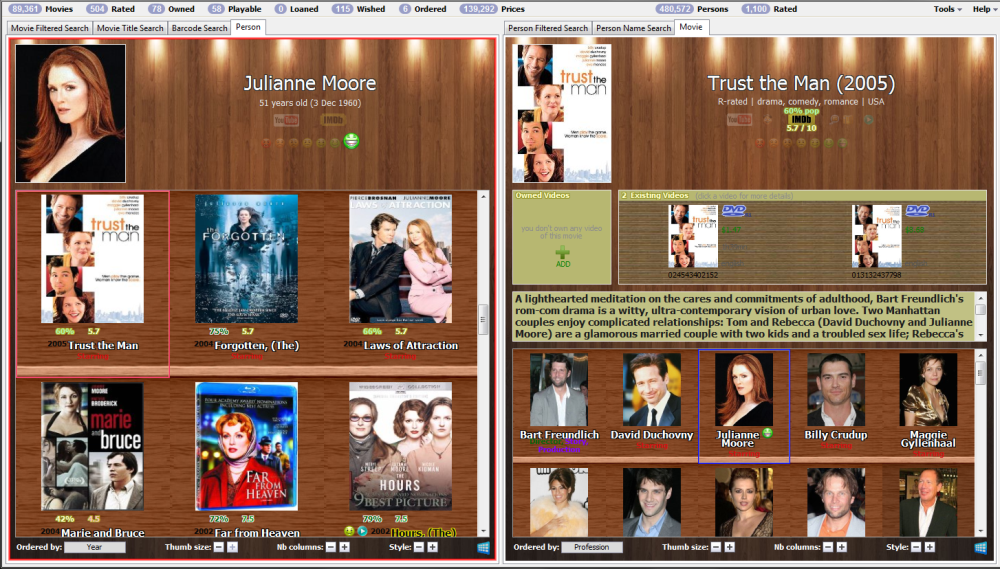The image size is (1000, 569).
Task: Open Marie and Bruce movie cover
Action: click(x=92, y=446)
